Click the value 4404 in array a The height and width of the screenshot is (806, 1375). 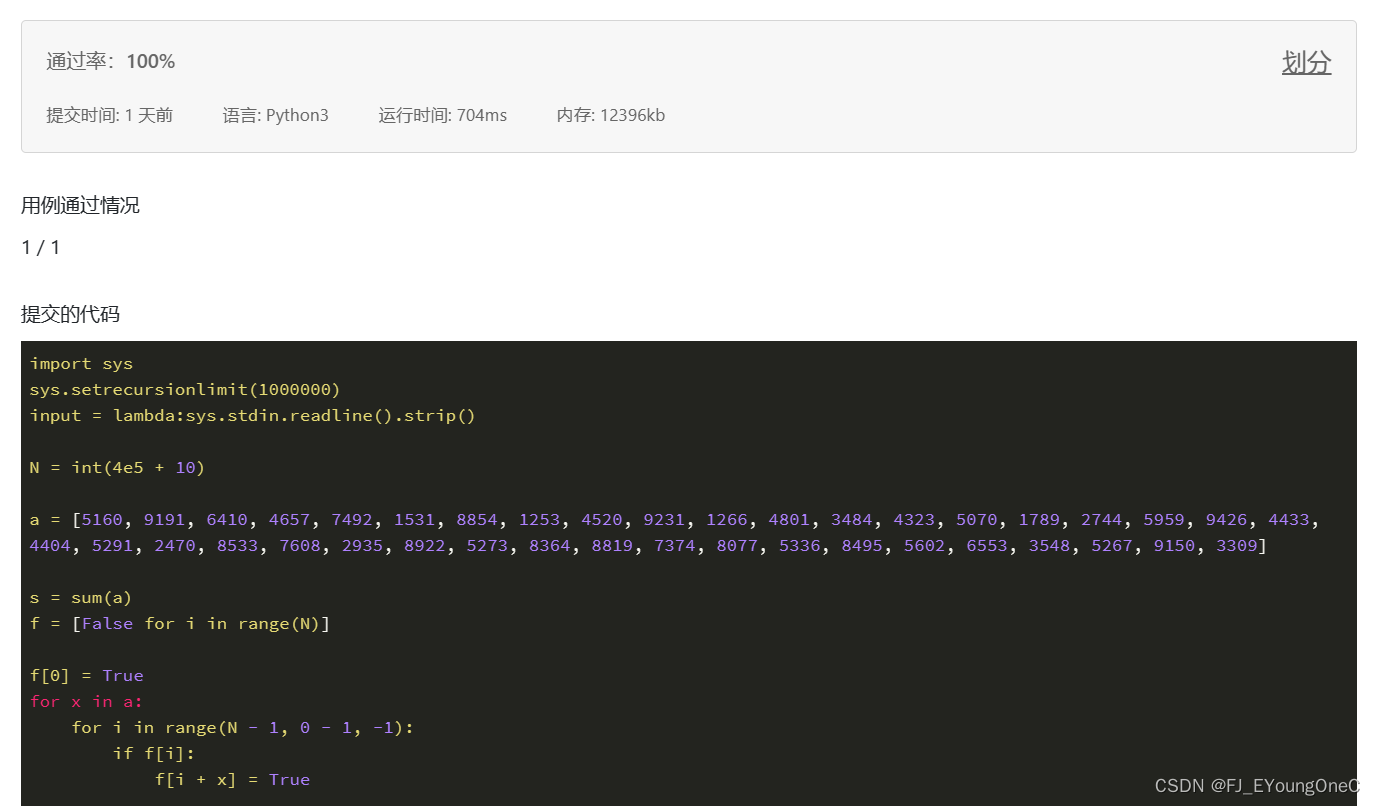point(50,546)
